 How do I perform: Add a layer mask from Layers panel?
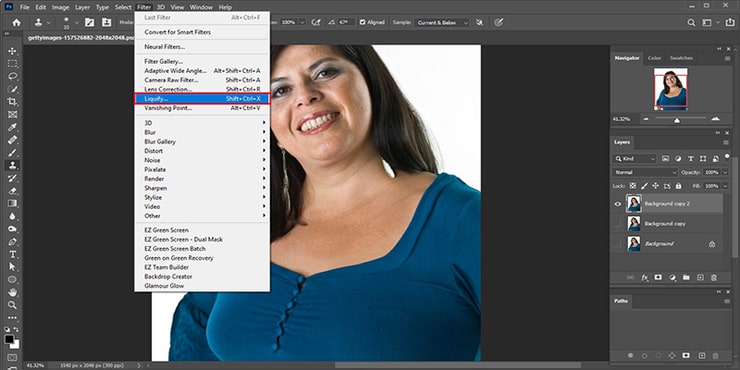(658, 278)
